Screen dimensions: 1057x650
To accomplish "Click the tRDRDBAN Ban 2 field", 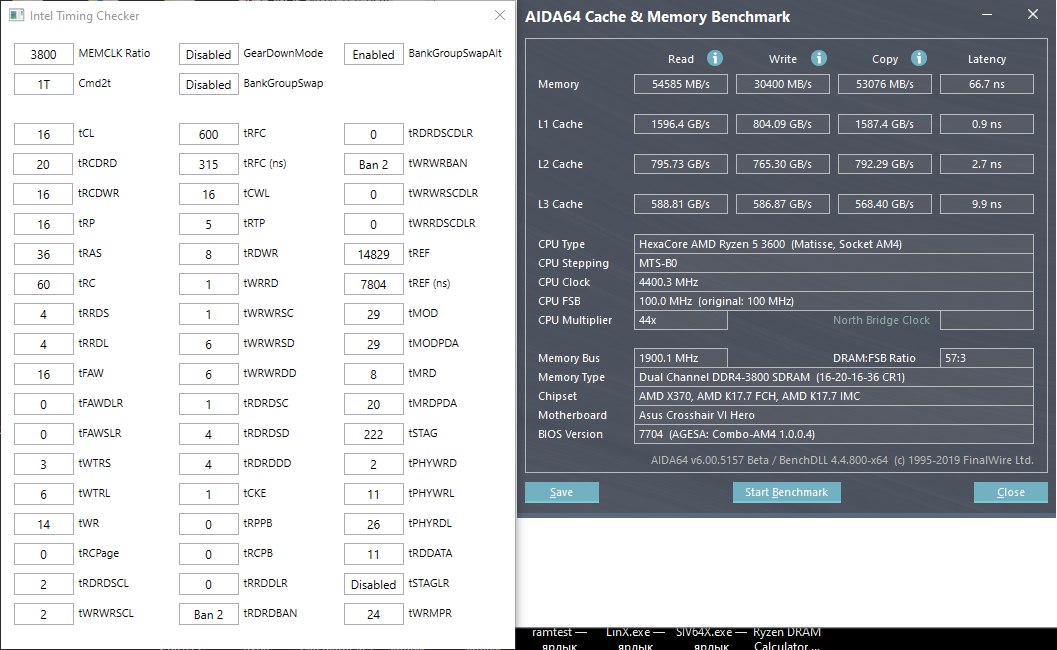I will [208, 614].
